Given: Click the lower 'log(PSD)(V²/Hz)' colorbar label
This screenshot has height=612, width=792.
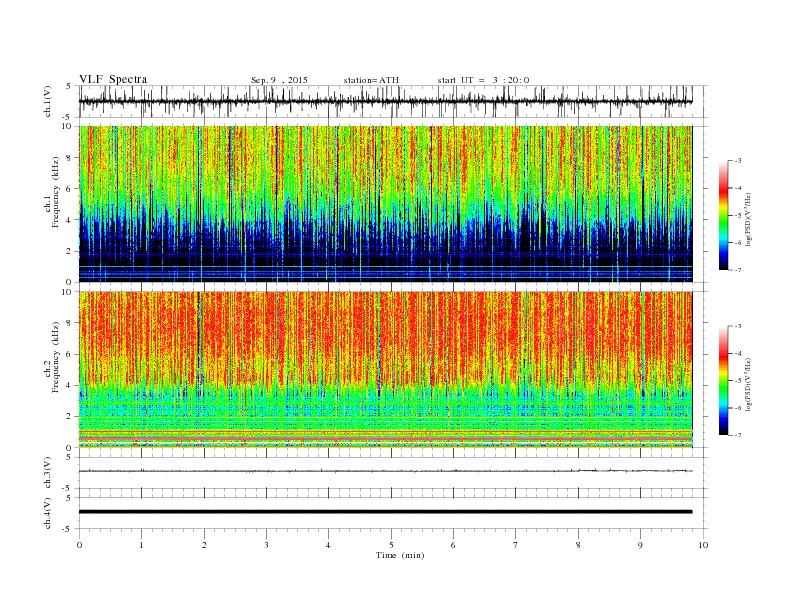Looking at the screenshot, I should (x=748, y=383).
